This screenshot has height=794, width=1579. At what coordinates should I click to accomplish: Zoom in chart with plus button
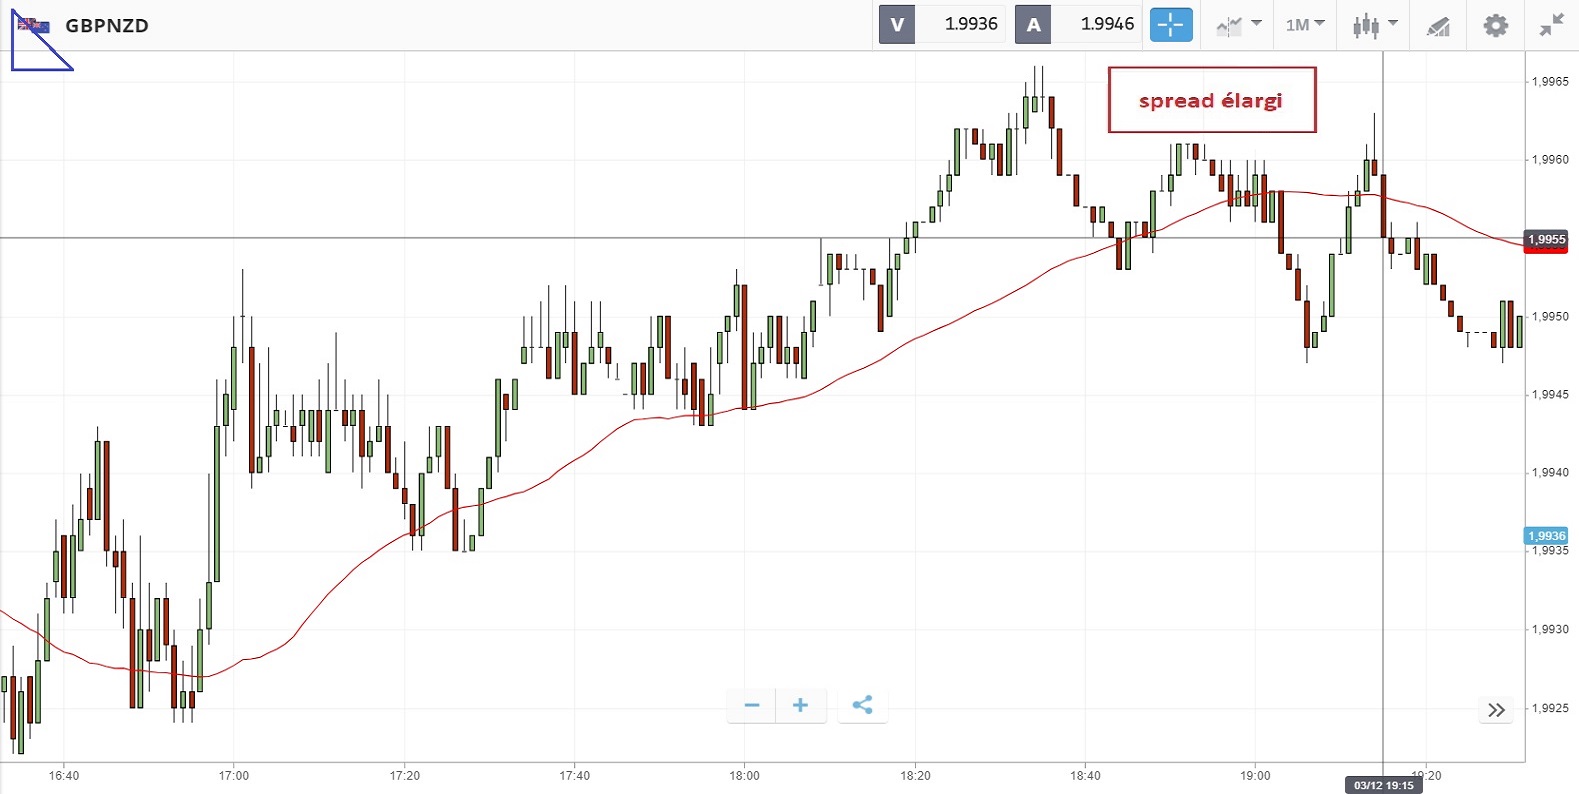point(800,705)
